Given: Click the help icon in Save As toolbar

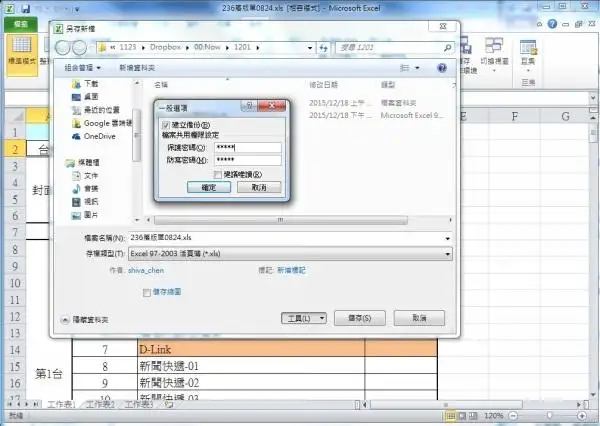Looking at the screenshot, I should [442, 68].
